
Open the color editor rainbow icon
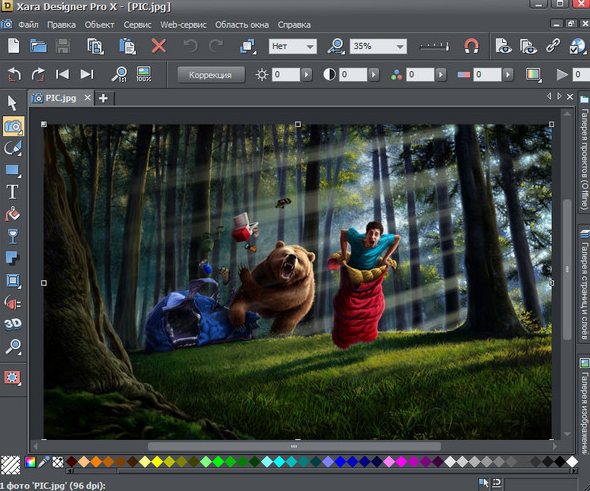(30, 462)
